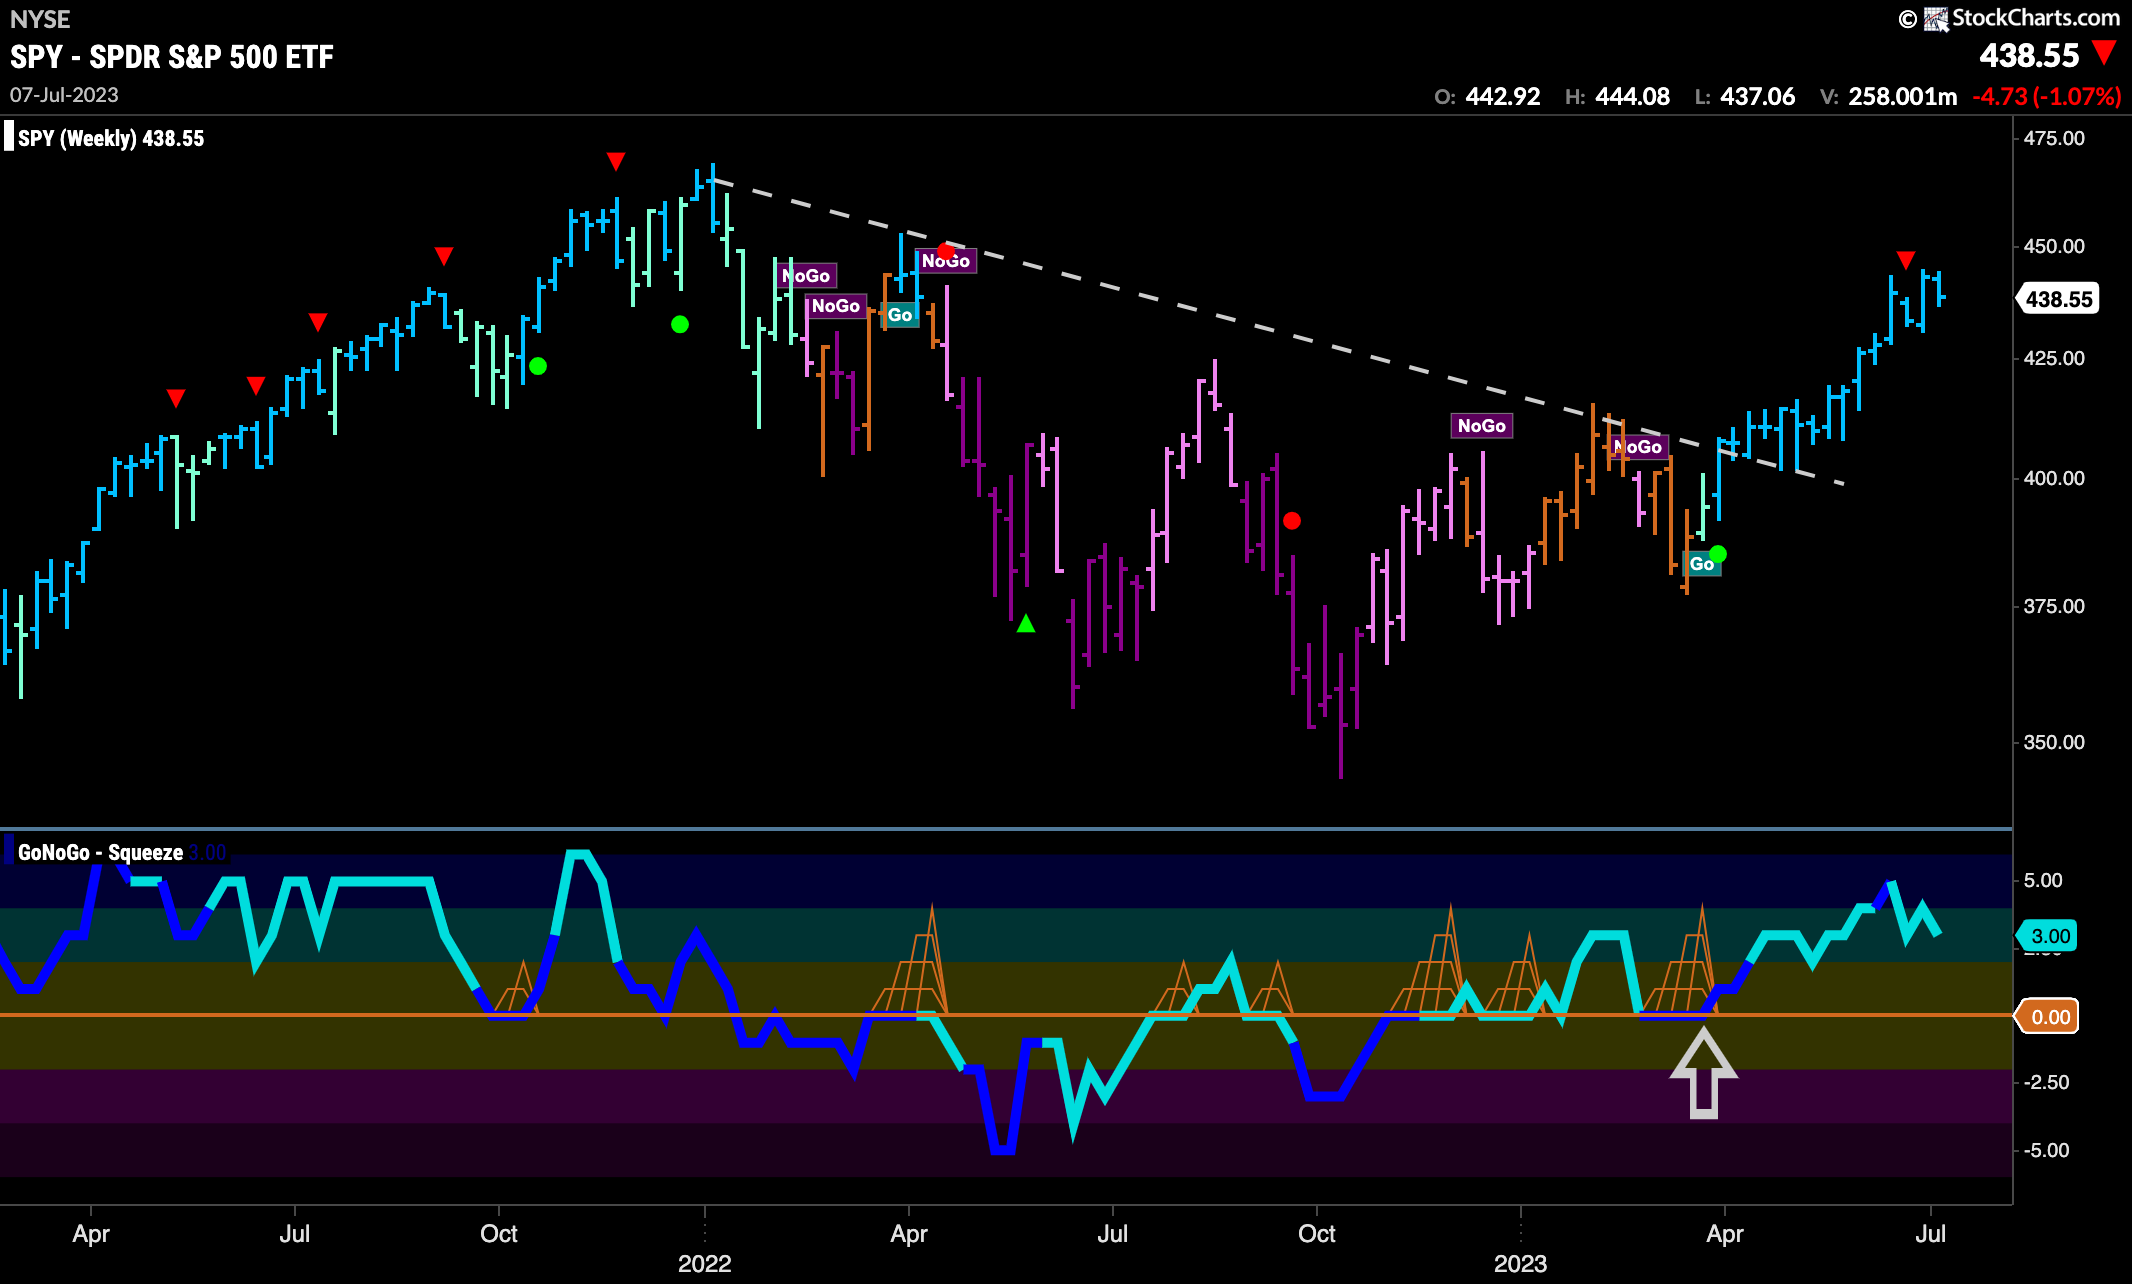Click the low value 437.06

1757,97
